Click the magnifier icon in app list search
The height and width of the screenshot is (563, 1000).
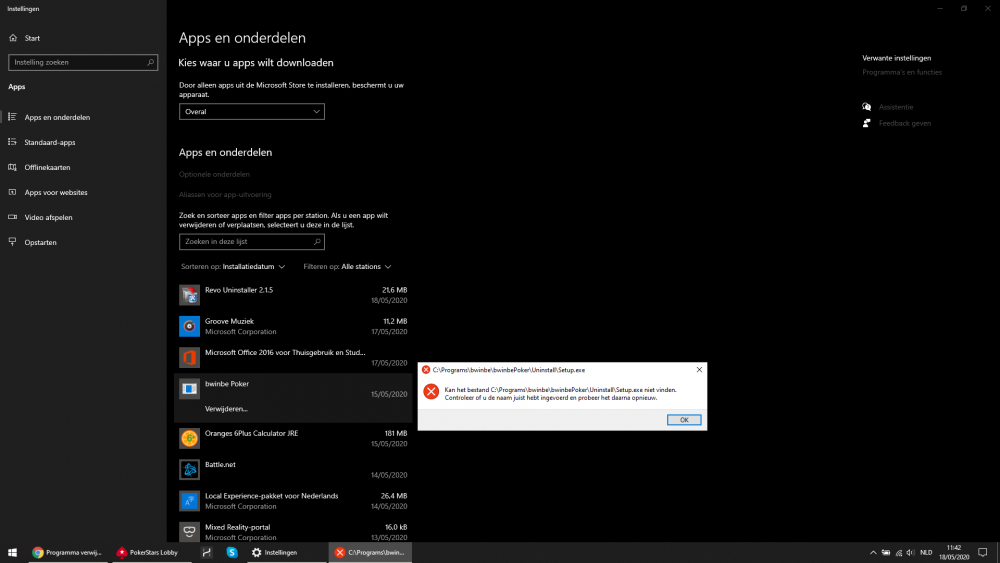pyautogui.click(x=317, y=242)
